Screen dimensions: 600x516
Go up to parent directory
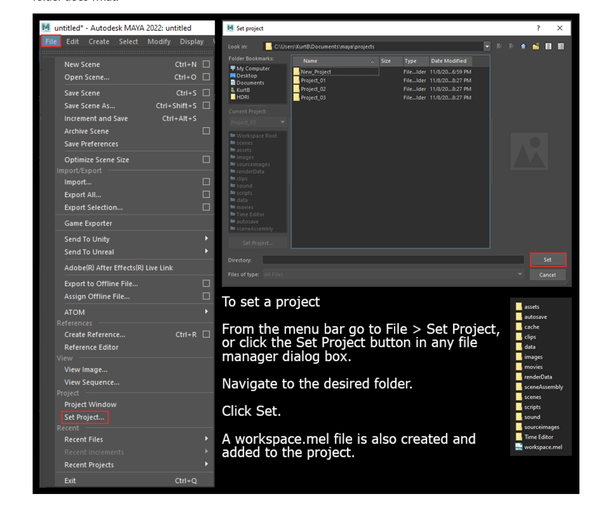(x=523, y=46)
